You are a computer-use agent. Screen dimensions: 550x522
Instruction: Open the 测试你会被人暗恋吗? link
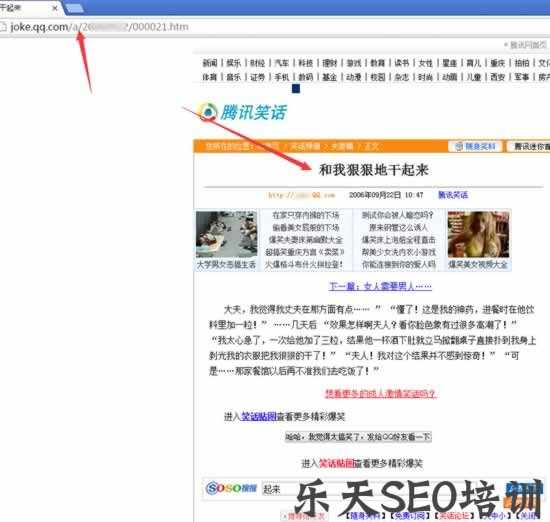[398, 215]
